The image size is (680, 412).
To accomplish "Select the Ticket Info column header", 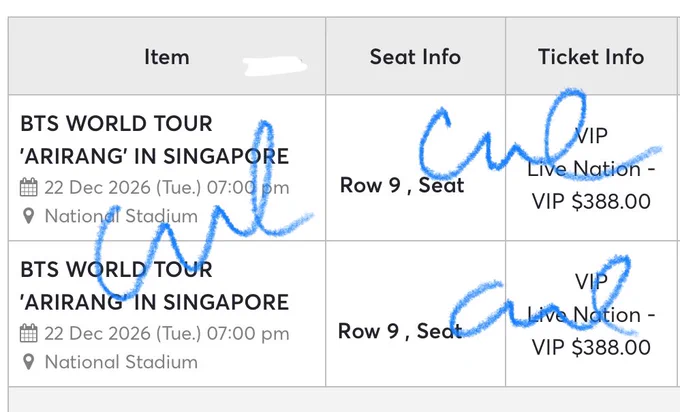I will tap(591, 57).
